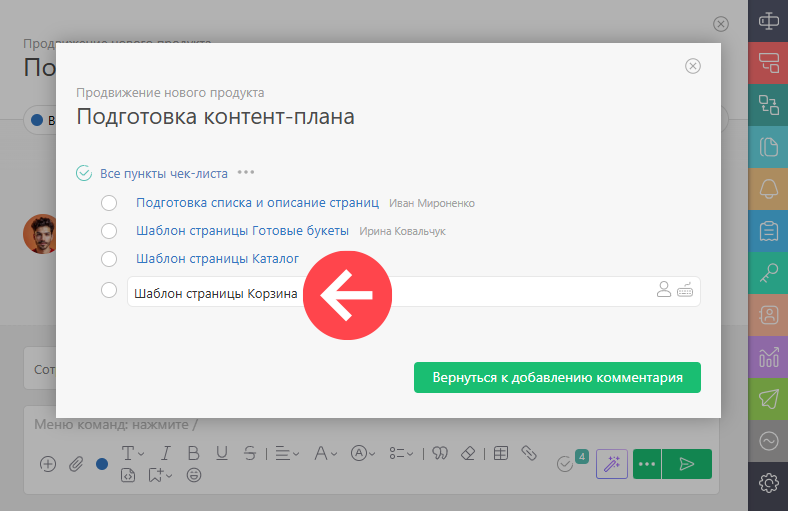
Task: Check the 'Шаблон страницы Корзина' item circle
Action: 109,290
